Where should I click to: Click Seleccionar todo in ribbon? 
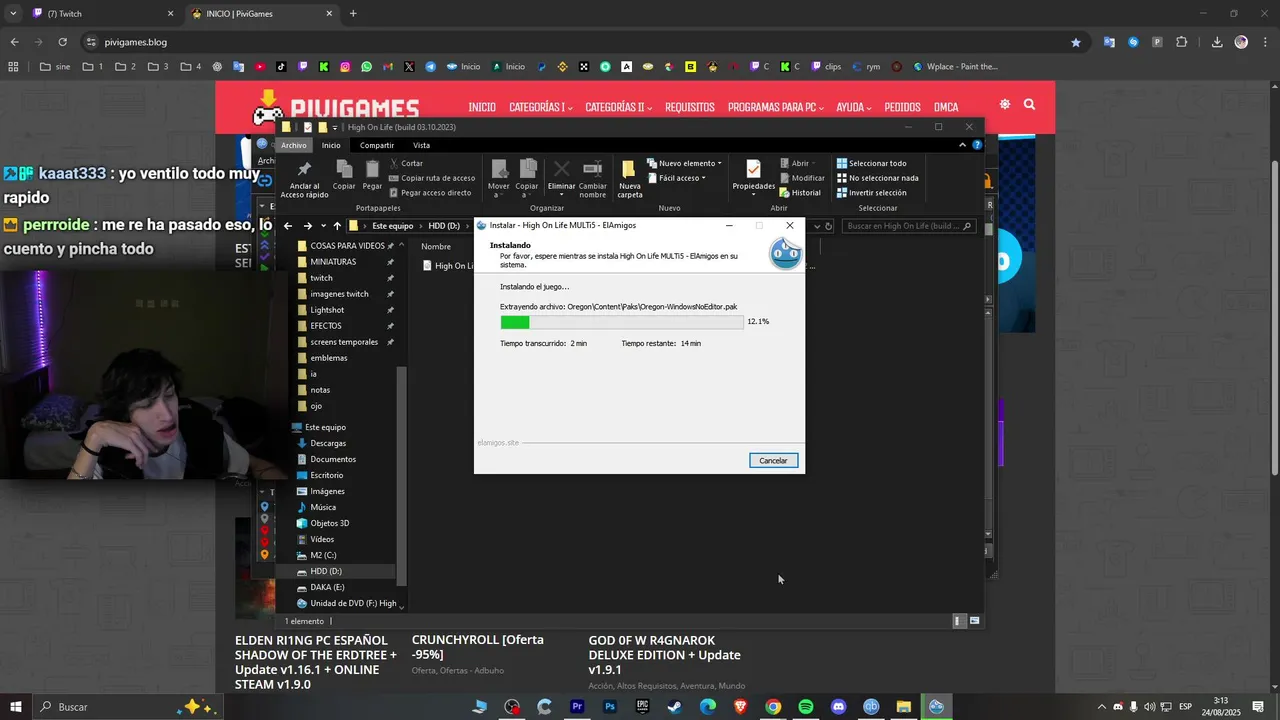point(871,163)
